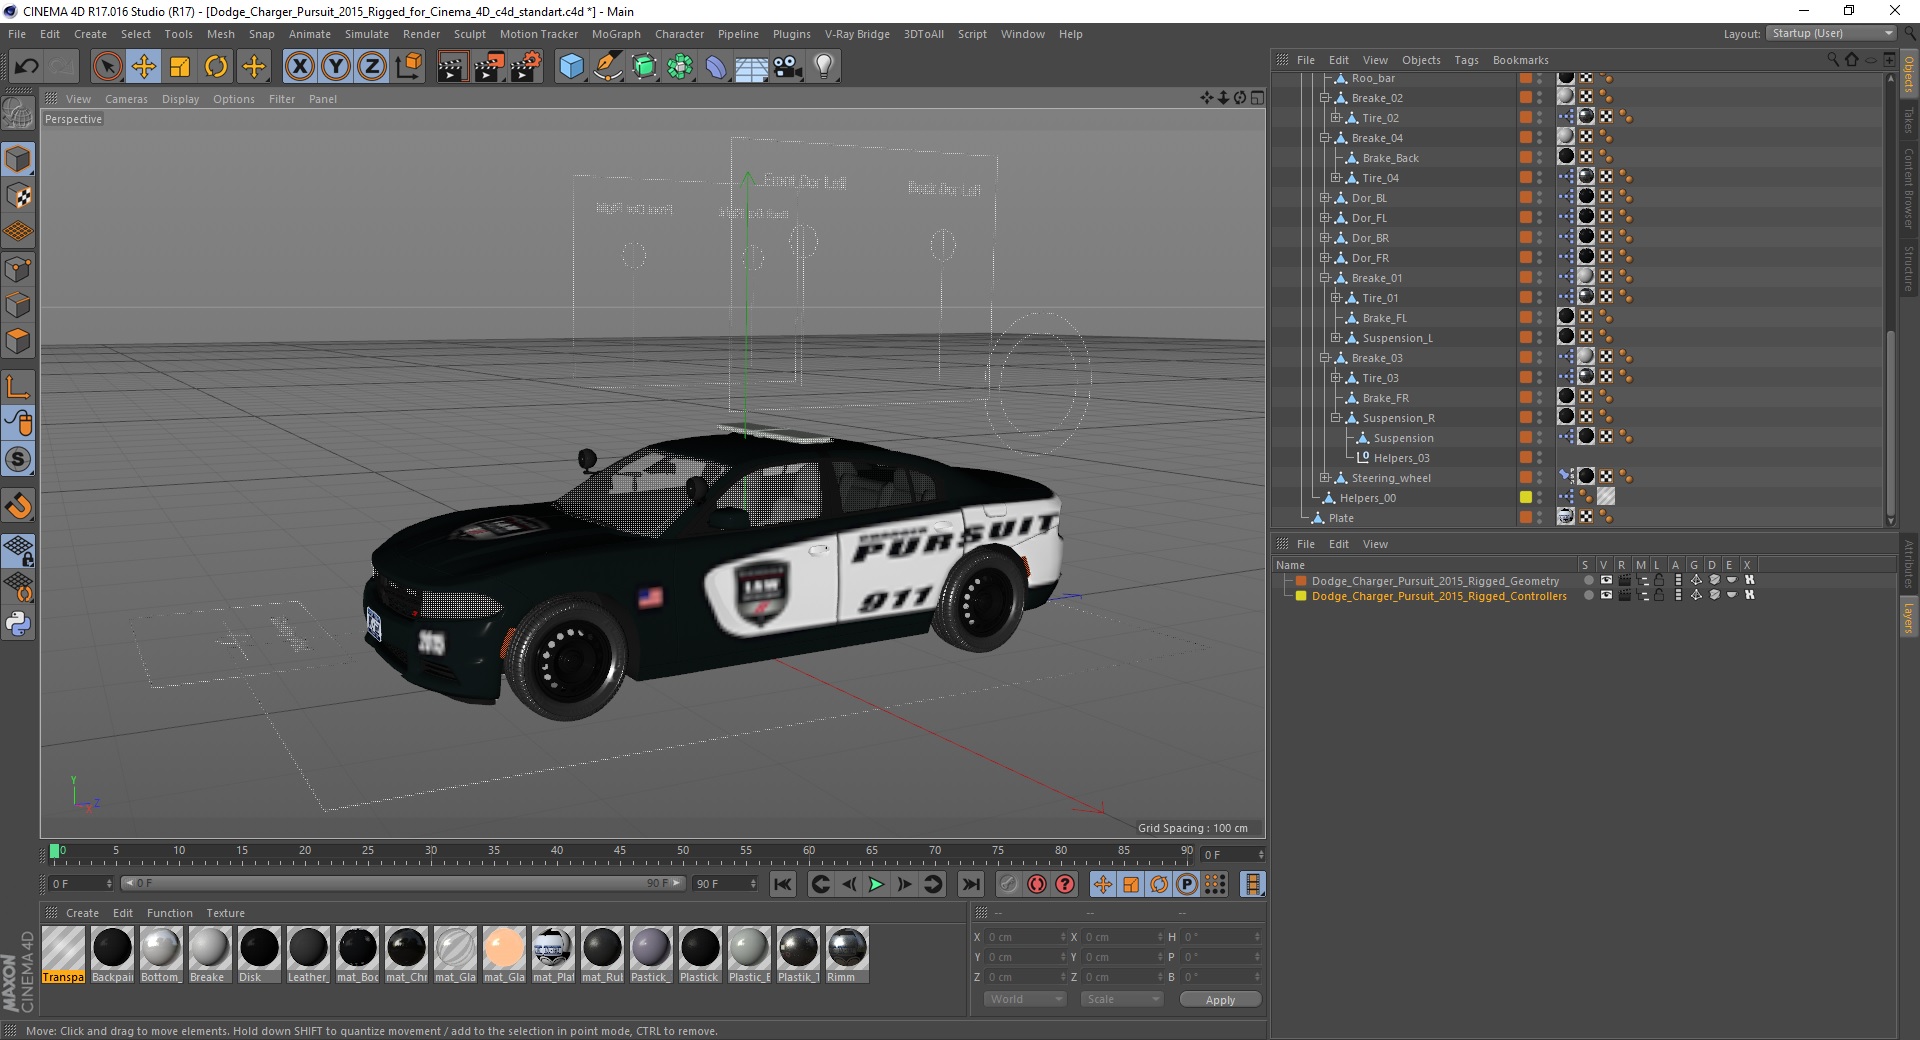Select the Scale tool icon
This screenshot has width=1920, height=1040.
(180, 67)
